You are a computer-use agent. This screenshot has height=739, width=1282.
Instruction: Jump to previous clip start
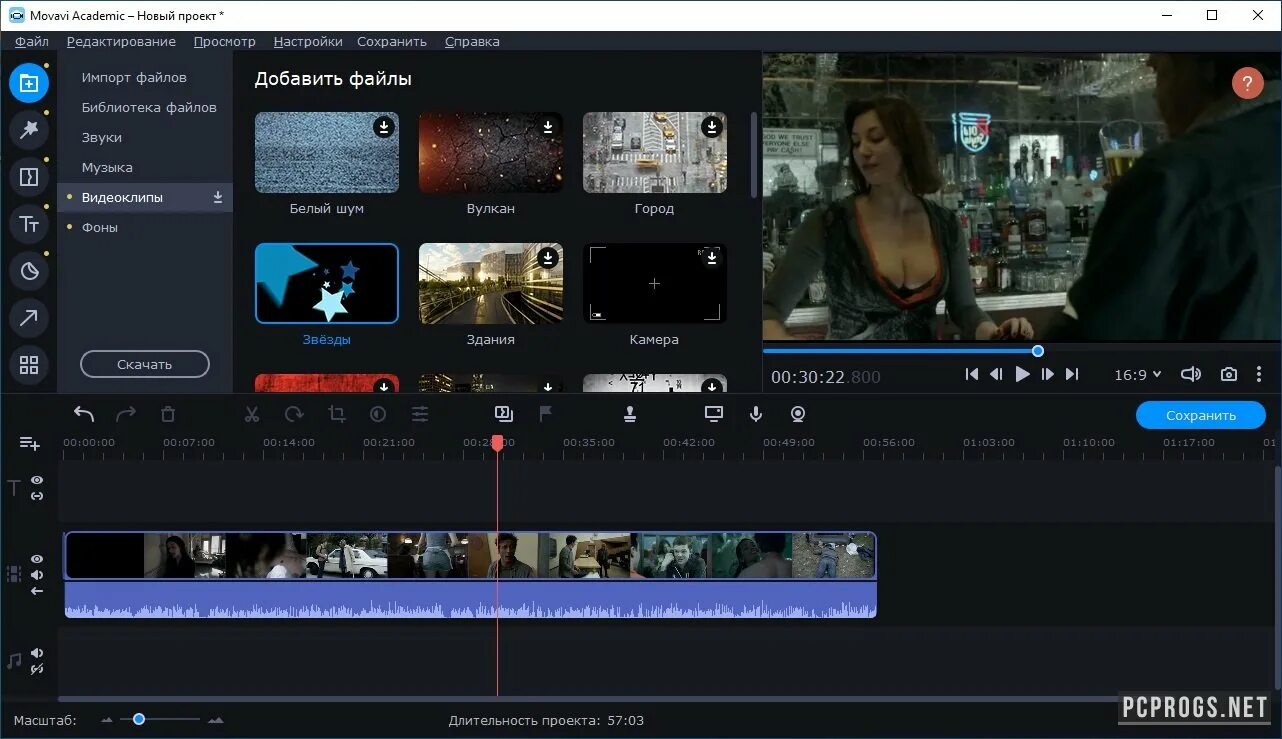pyautogui.click(x=971, y=374)
